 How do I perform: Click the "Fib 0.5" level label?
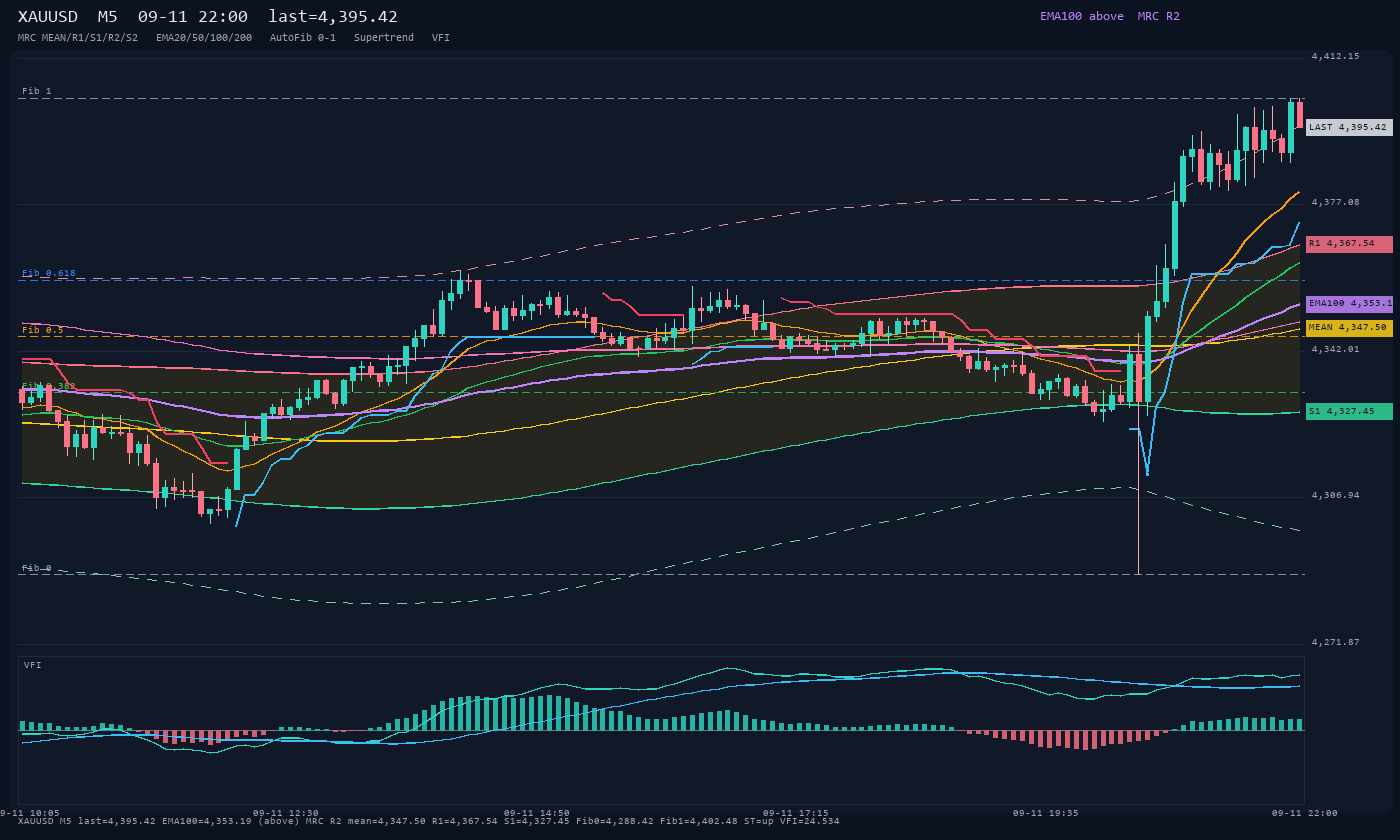[x=43, y=329]
